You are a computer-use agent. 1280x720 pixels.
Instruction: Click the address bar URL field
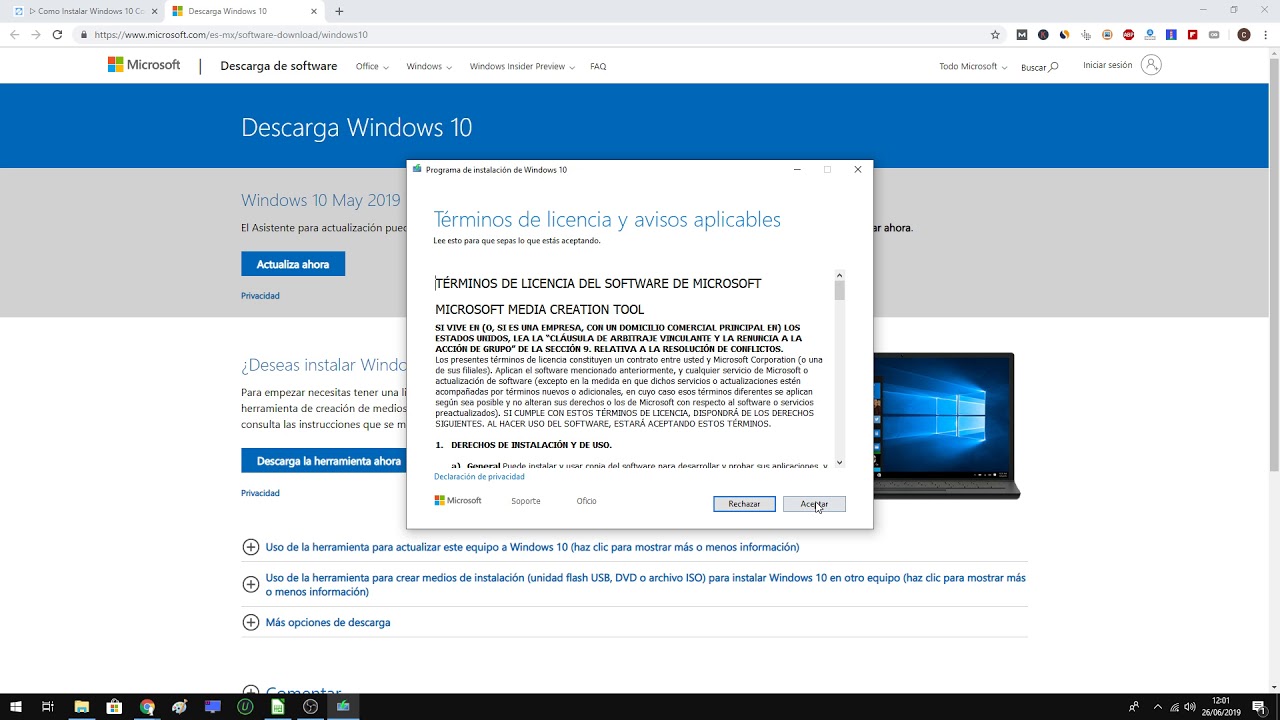pos(540,34)
